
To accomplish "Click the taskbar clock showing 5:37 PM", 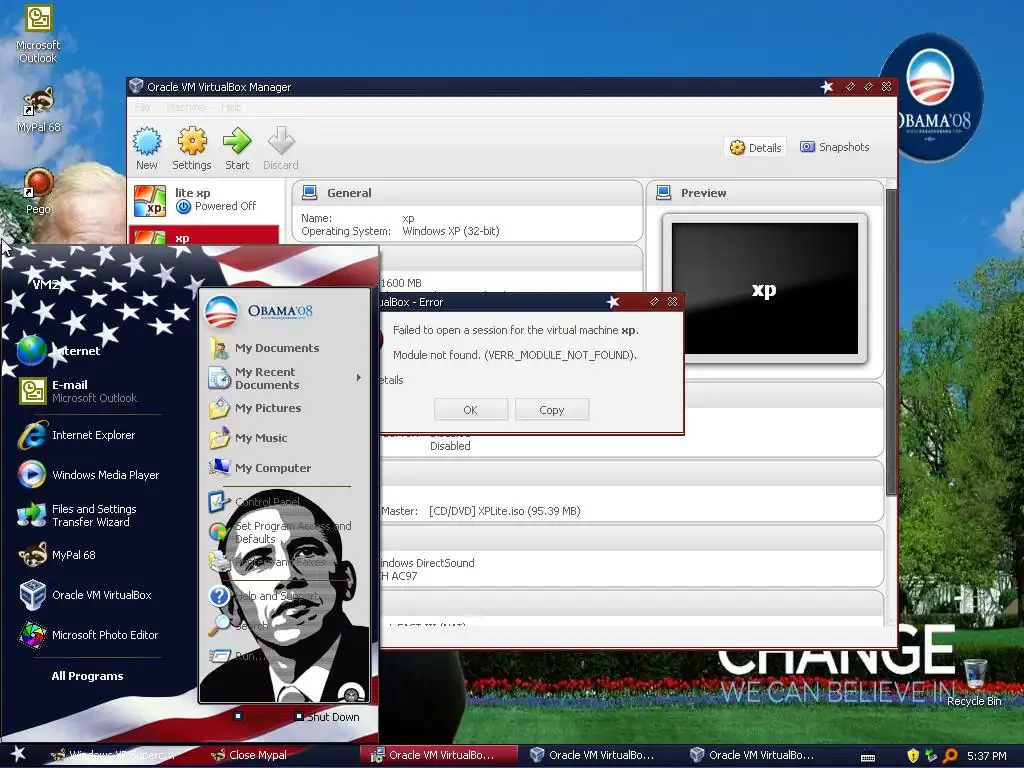I will tap(986, 756).
